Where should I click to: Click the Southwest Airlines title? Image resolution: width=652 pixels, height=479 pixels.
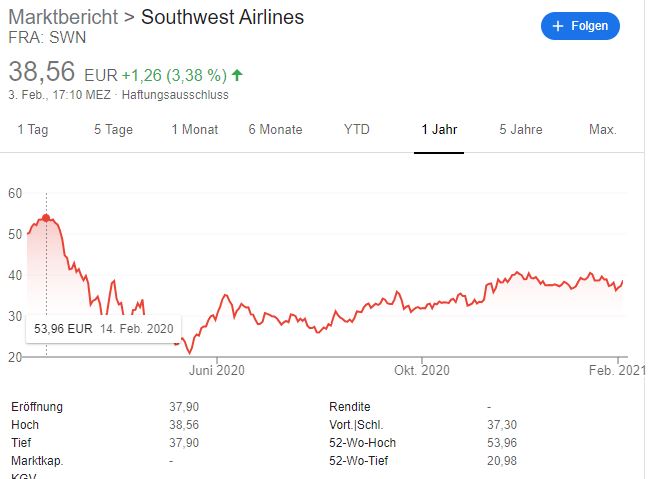[x=222, y=17]
